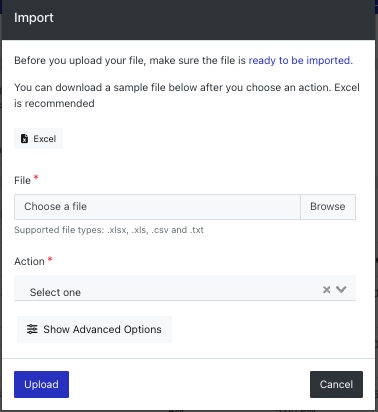Open the 'ready to be imported' link

[x=301, y=60]
